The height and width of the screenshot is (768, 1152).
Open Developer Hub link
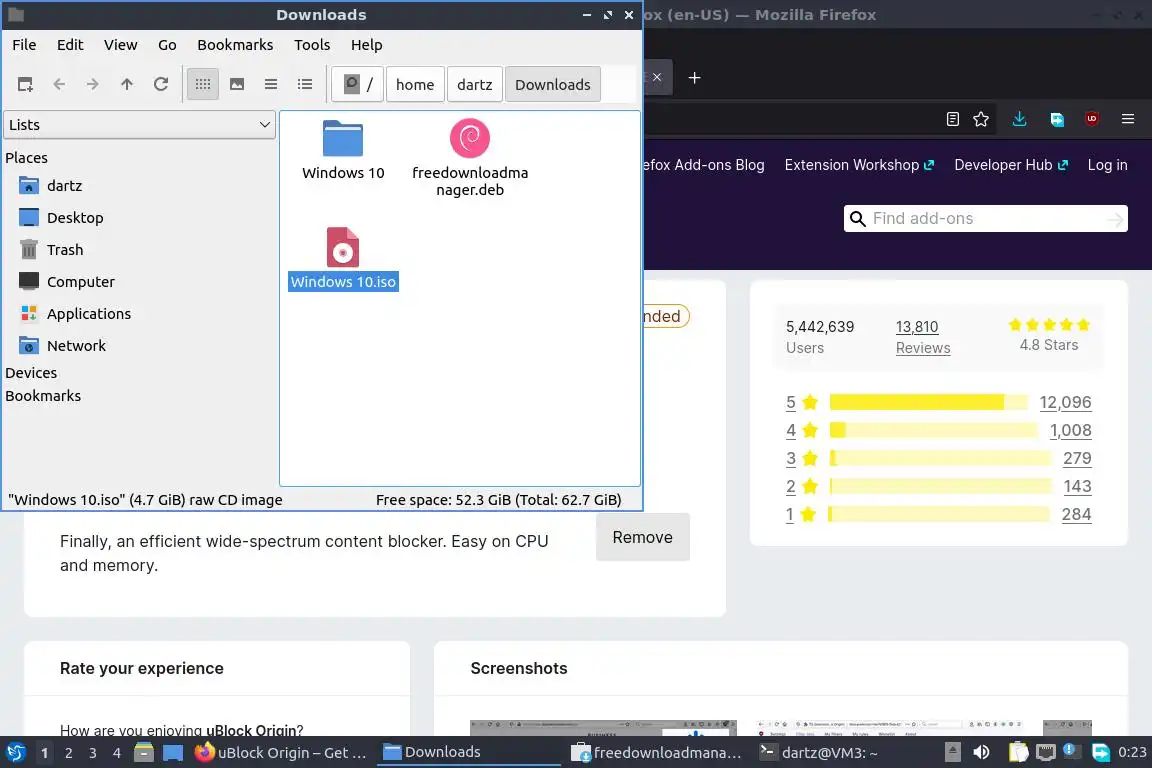[1011, 165]
